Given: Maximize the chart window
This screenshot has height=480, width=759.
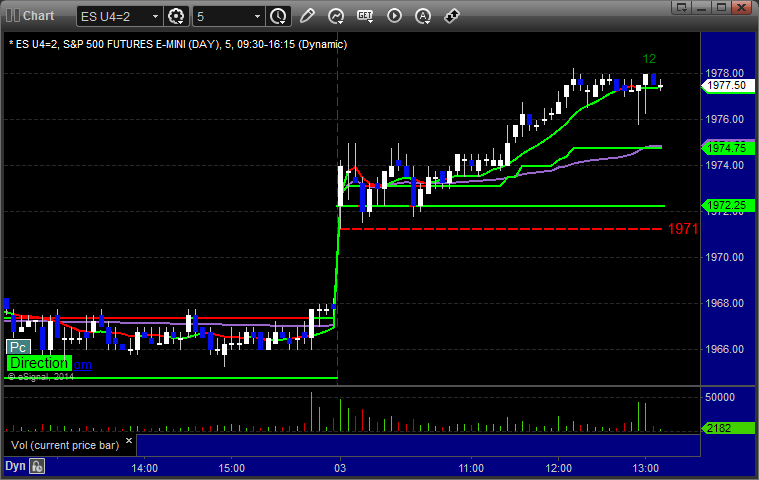Looking at the screenshot, I should [721, 7].
